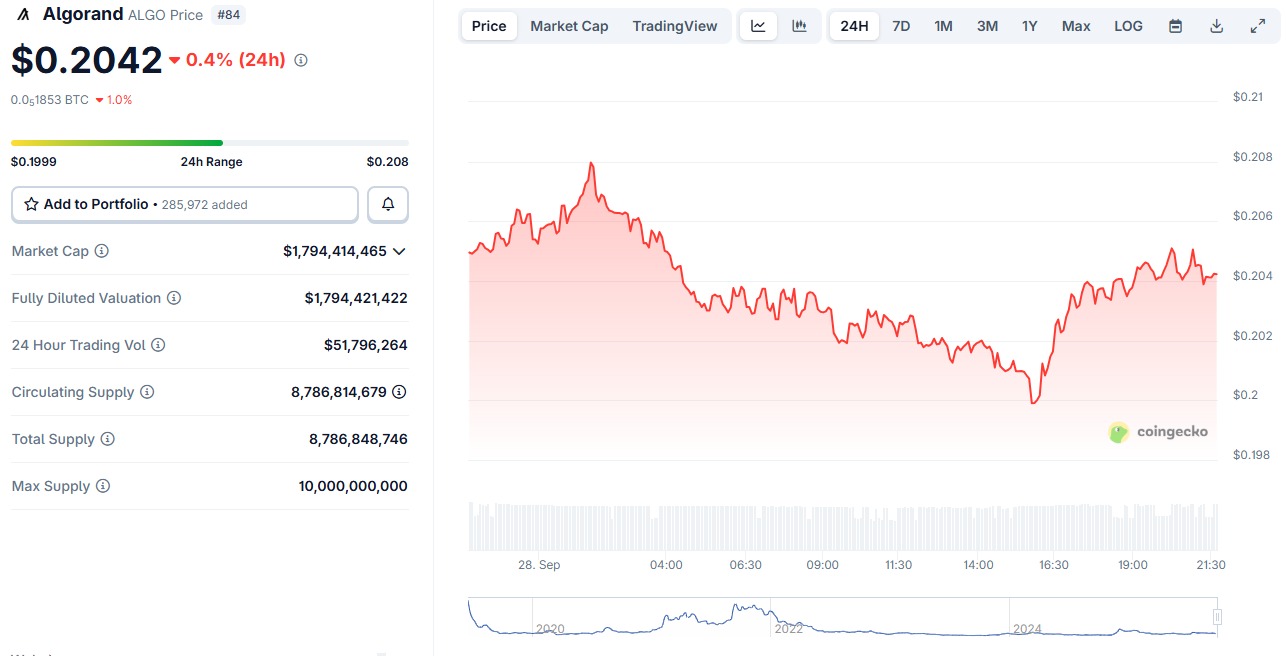
Task: Show info for 24h price change
Action: [x=301, y=60]
